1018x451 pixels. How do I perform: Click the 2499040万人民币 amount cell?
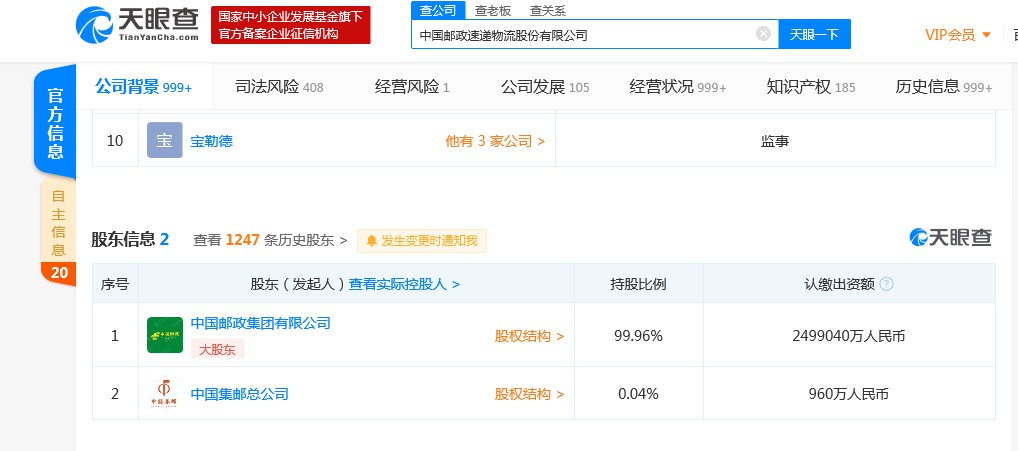pyautogui.click(x=849, y=336)
